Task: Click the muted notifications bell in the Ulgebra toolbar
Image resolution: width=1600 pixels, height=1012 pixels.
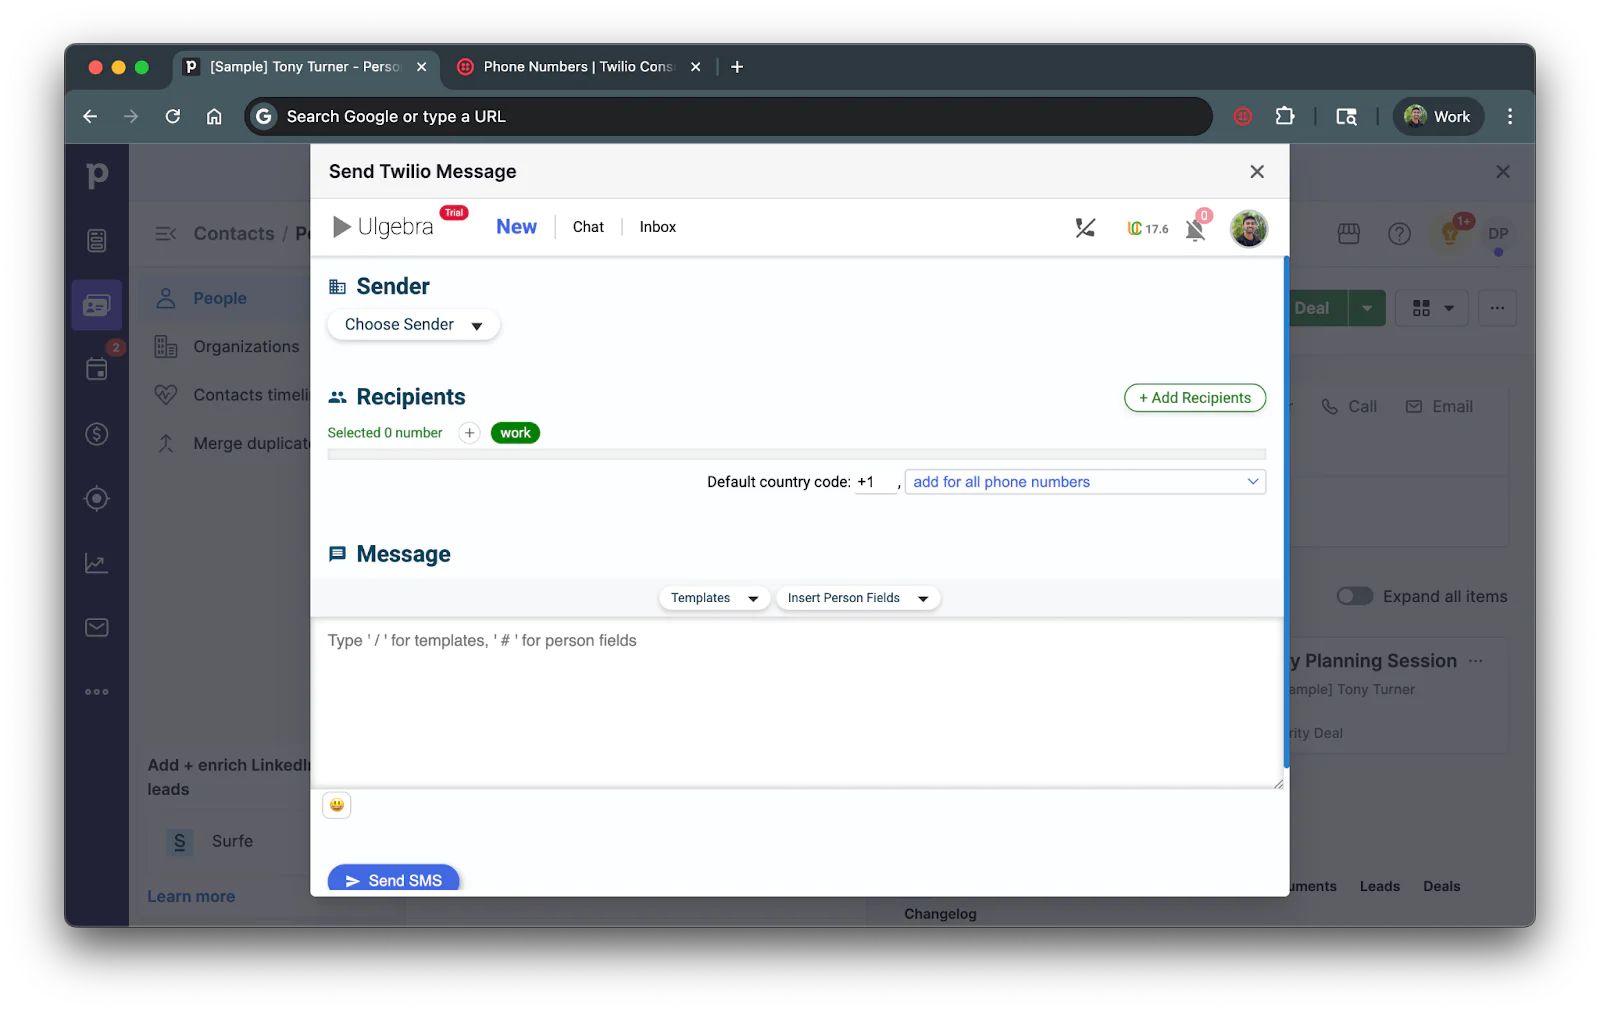Action: pyautogui.click(x=1194, y=231)
